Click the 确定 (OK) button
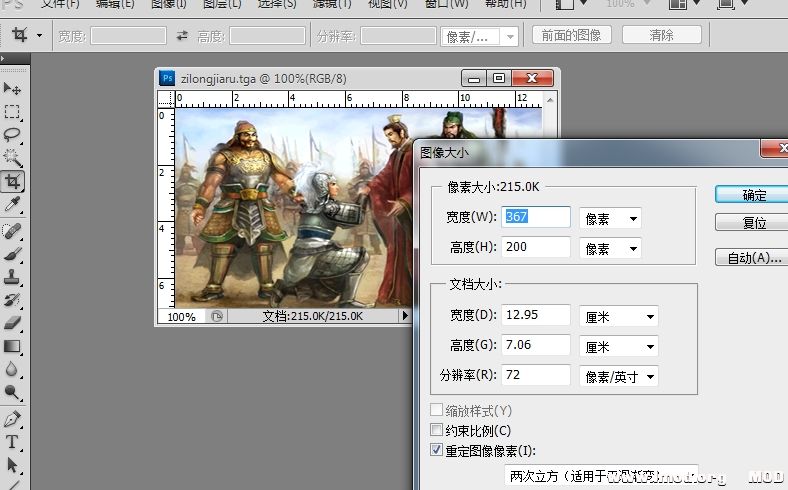The height and width of the screenshot is (490, 788). 752,194
